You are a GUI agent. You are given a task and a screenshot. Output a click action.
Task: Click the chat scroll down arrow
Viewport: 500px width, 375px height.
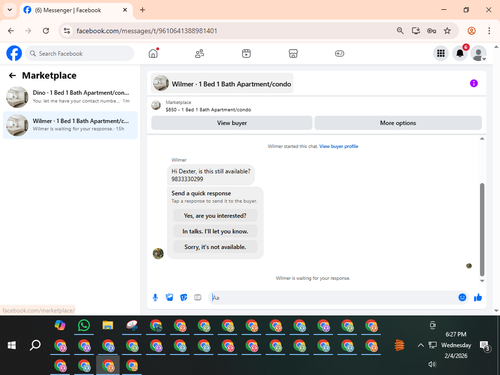[x=482, y=281]
